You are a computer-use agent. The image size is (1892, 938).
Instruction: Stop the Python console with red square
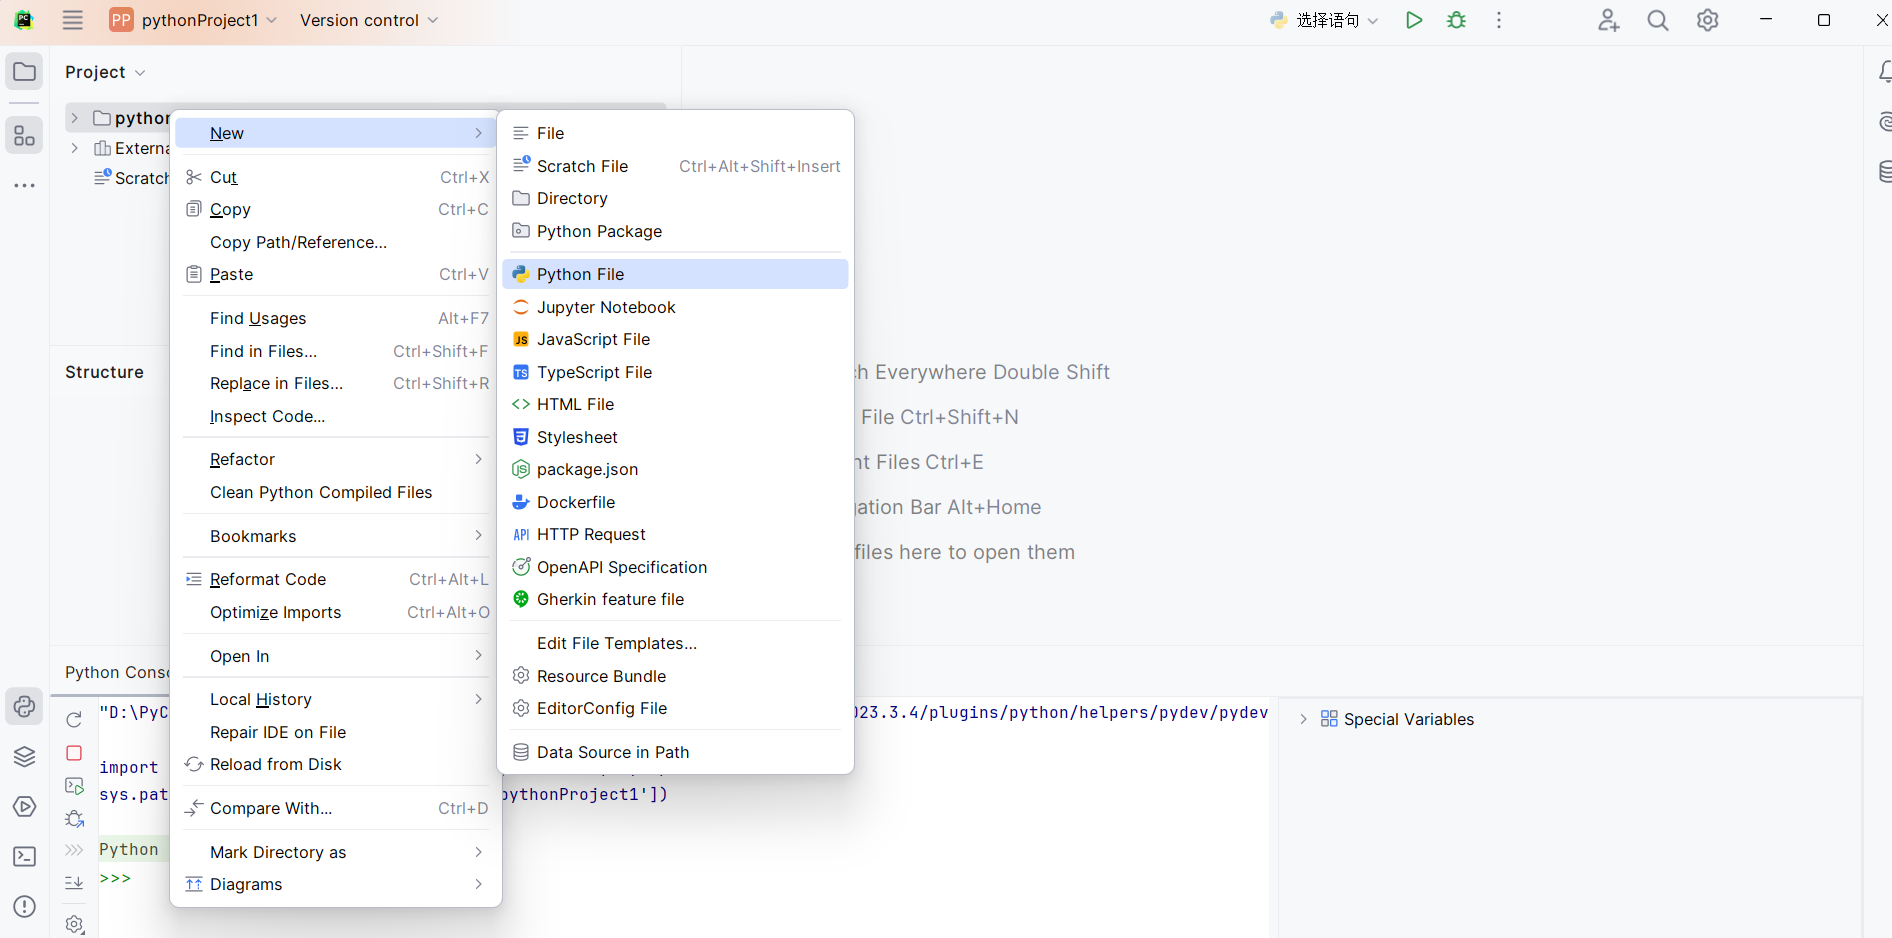[x=74, y=753]
